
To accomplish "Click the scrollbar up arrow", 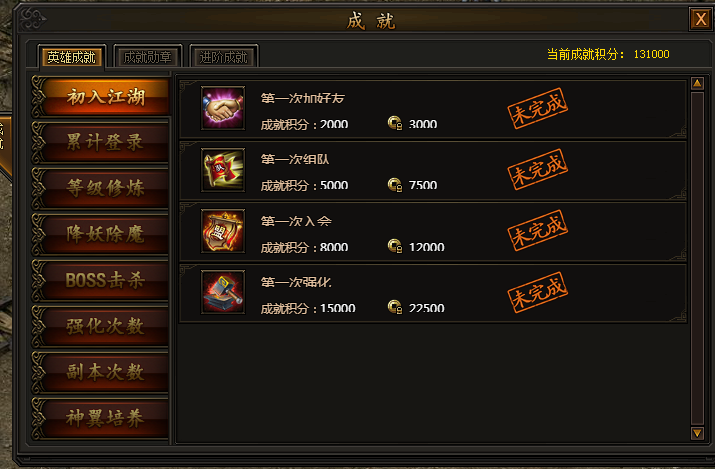I will tap(697, 83).
